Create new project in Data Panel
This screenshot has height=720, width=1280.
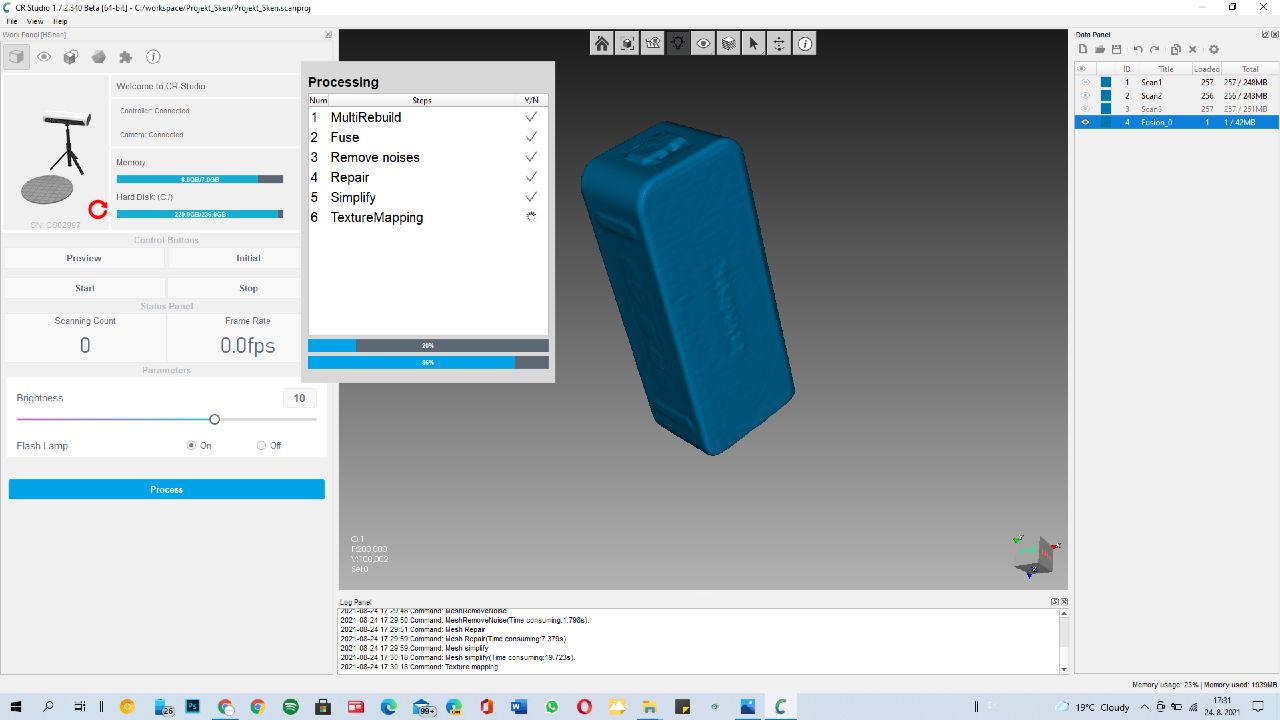1083,49
